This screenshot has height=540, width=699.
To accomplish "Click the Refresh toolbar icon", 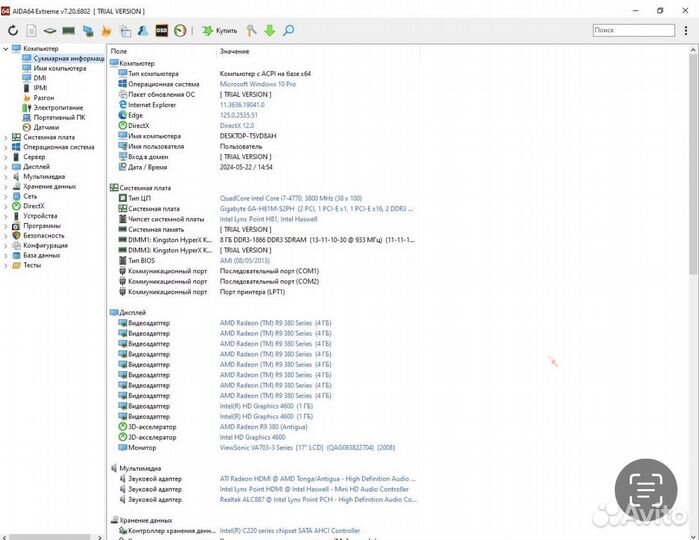I will point(13,30).
